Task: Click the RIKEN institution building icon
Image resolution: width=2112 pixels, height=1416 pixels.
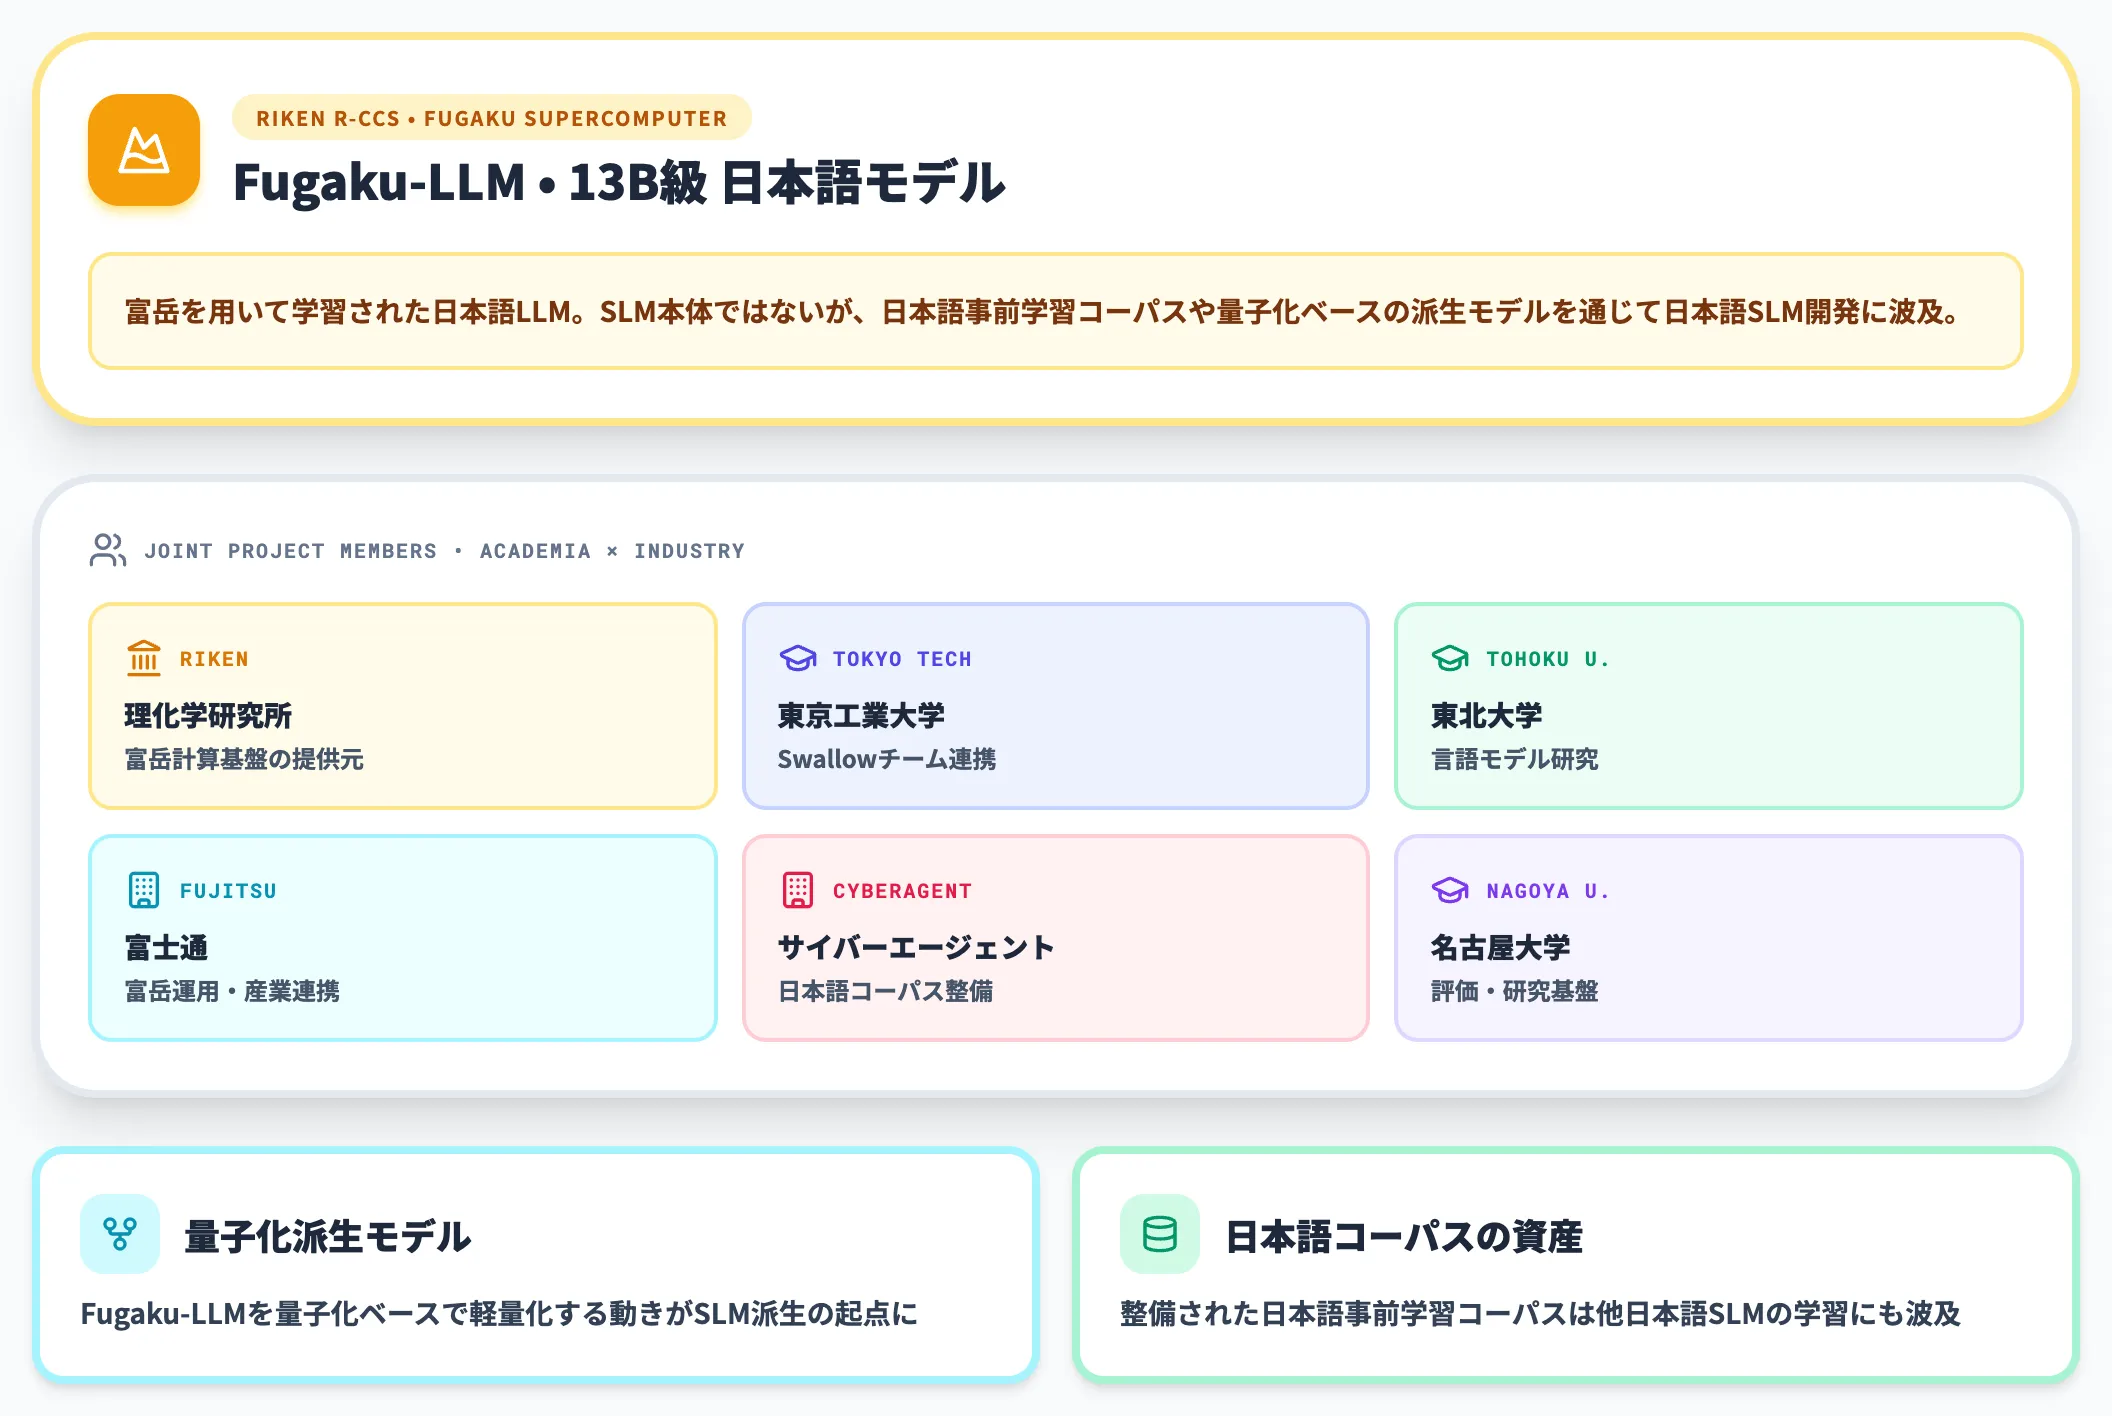Action: 144,658
